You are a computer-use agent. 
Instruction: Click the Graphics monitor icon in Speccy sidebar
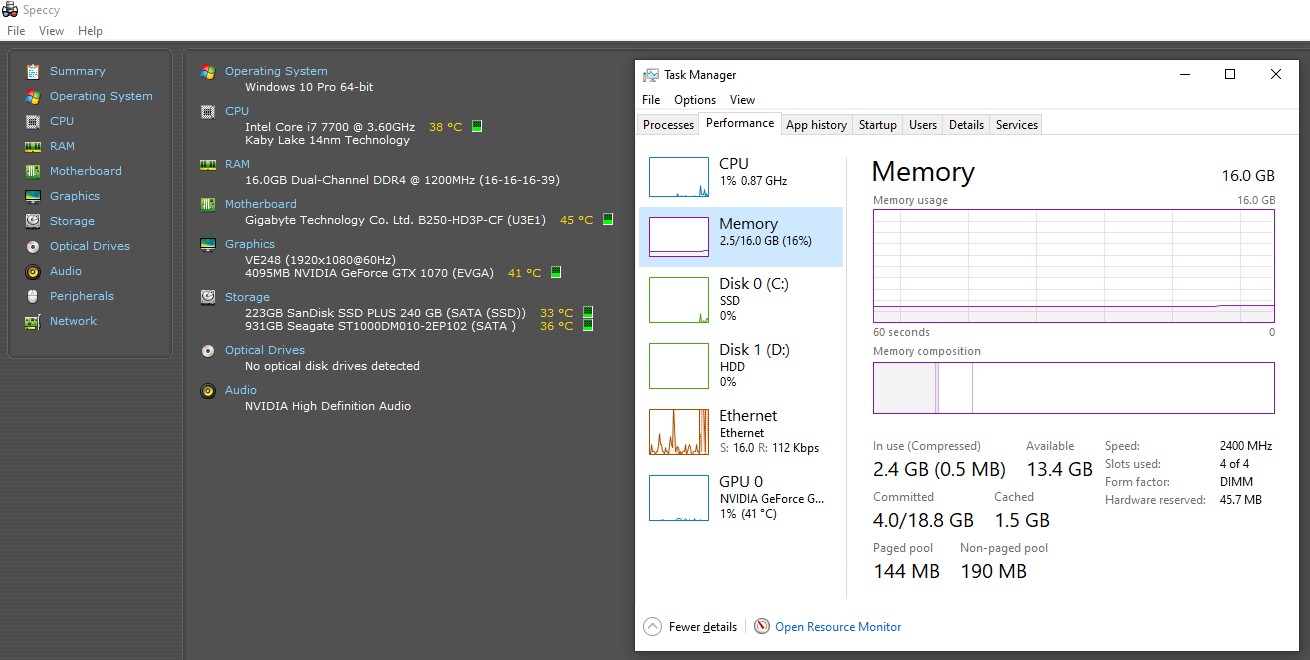33,196
